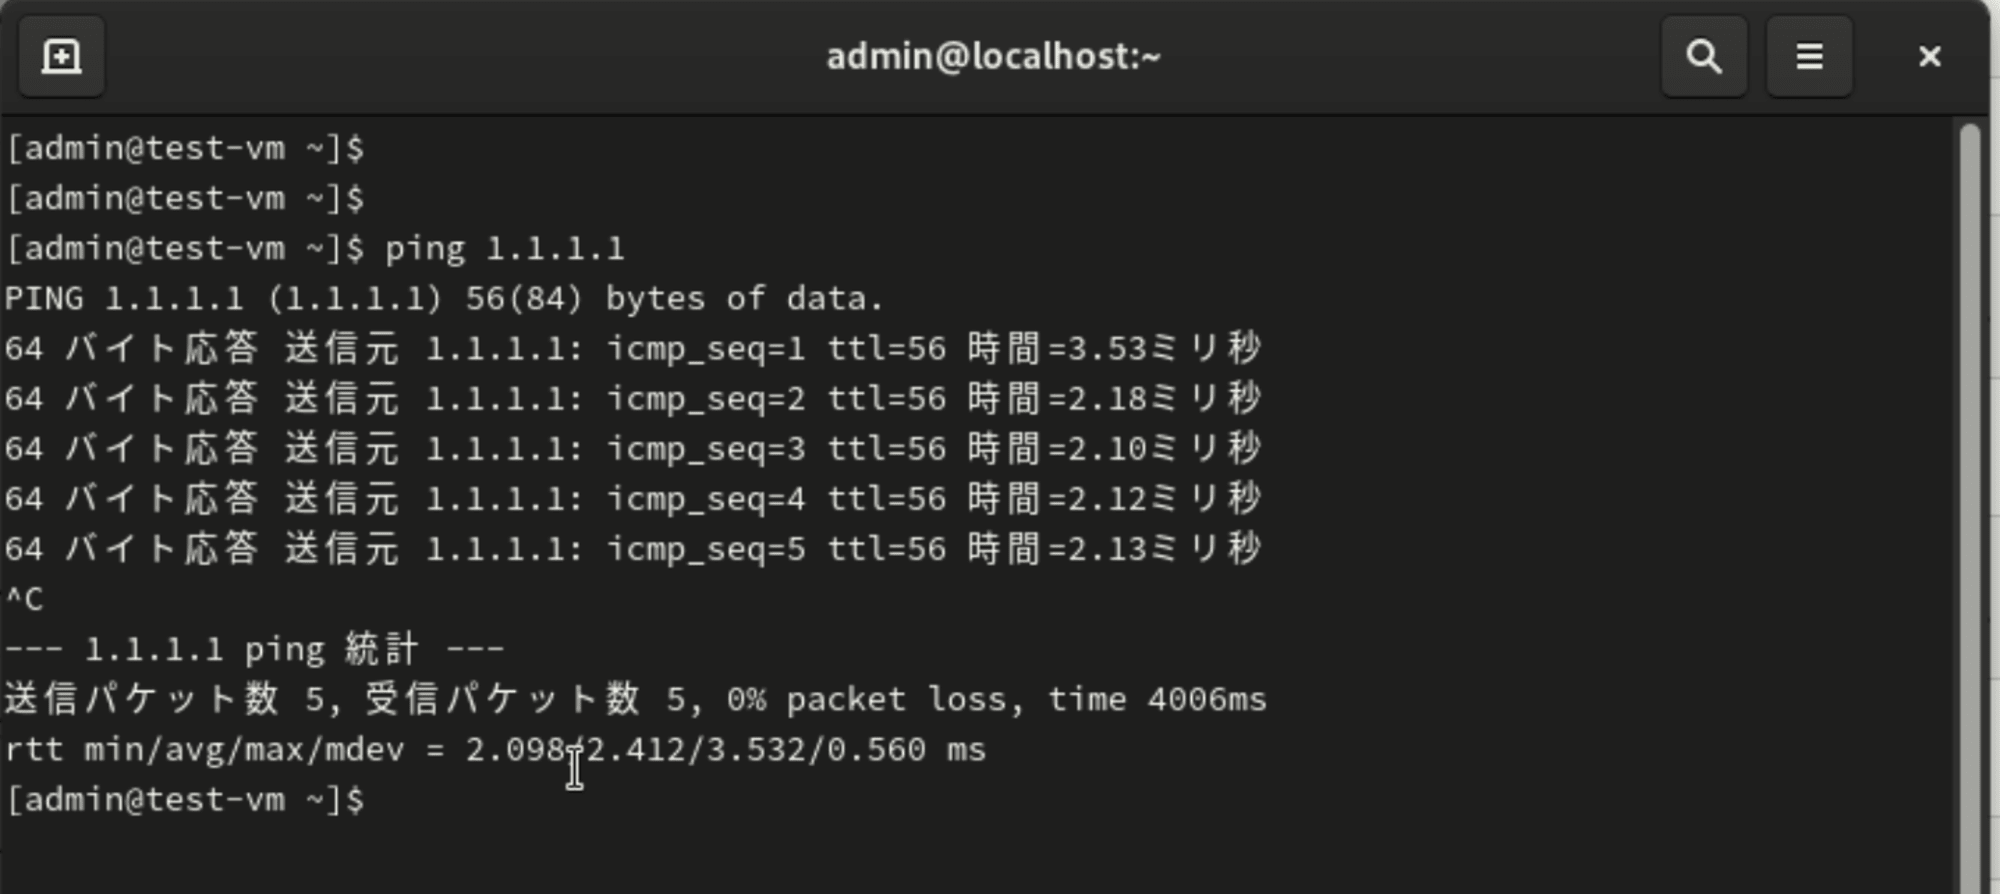2000x894 pixels.
Task: Open the hamburger menu
Action: [1809, 56]
